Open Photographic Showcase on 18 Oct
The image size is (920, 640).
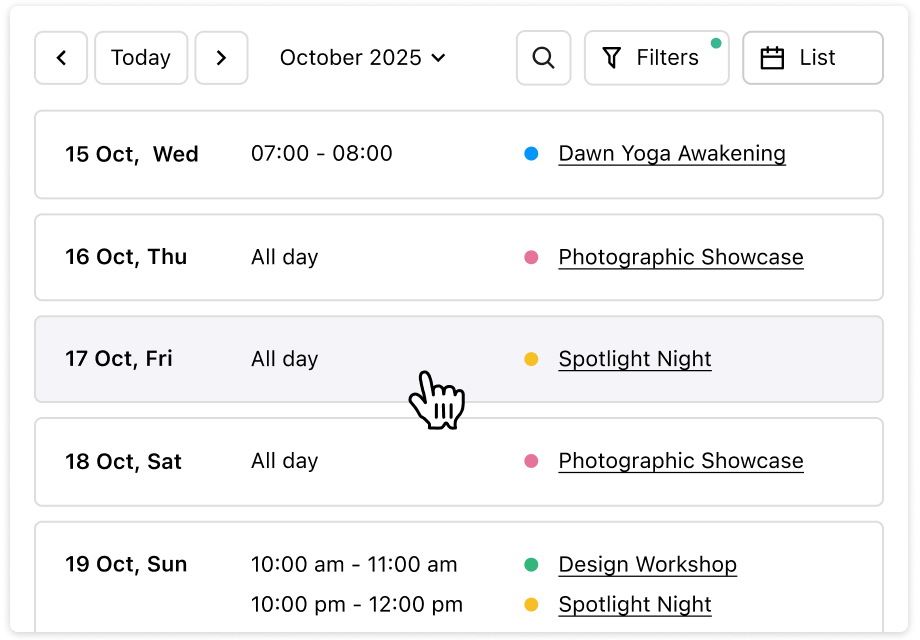pos(680,461)
